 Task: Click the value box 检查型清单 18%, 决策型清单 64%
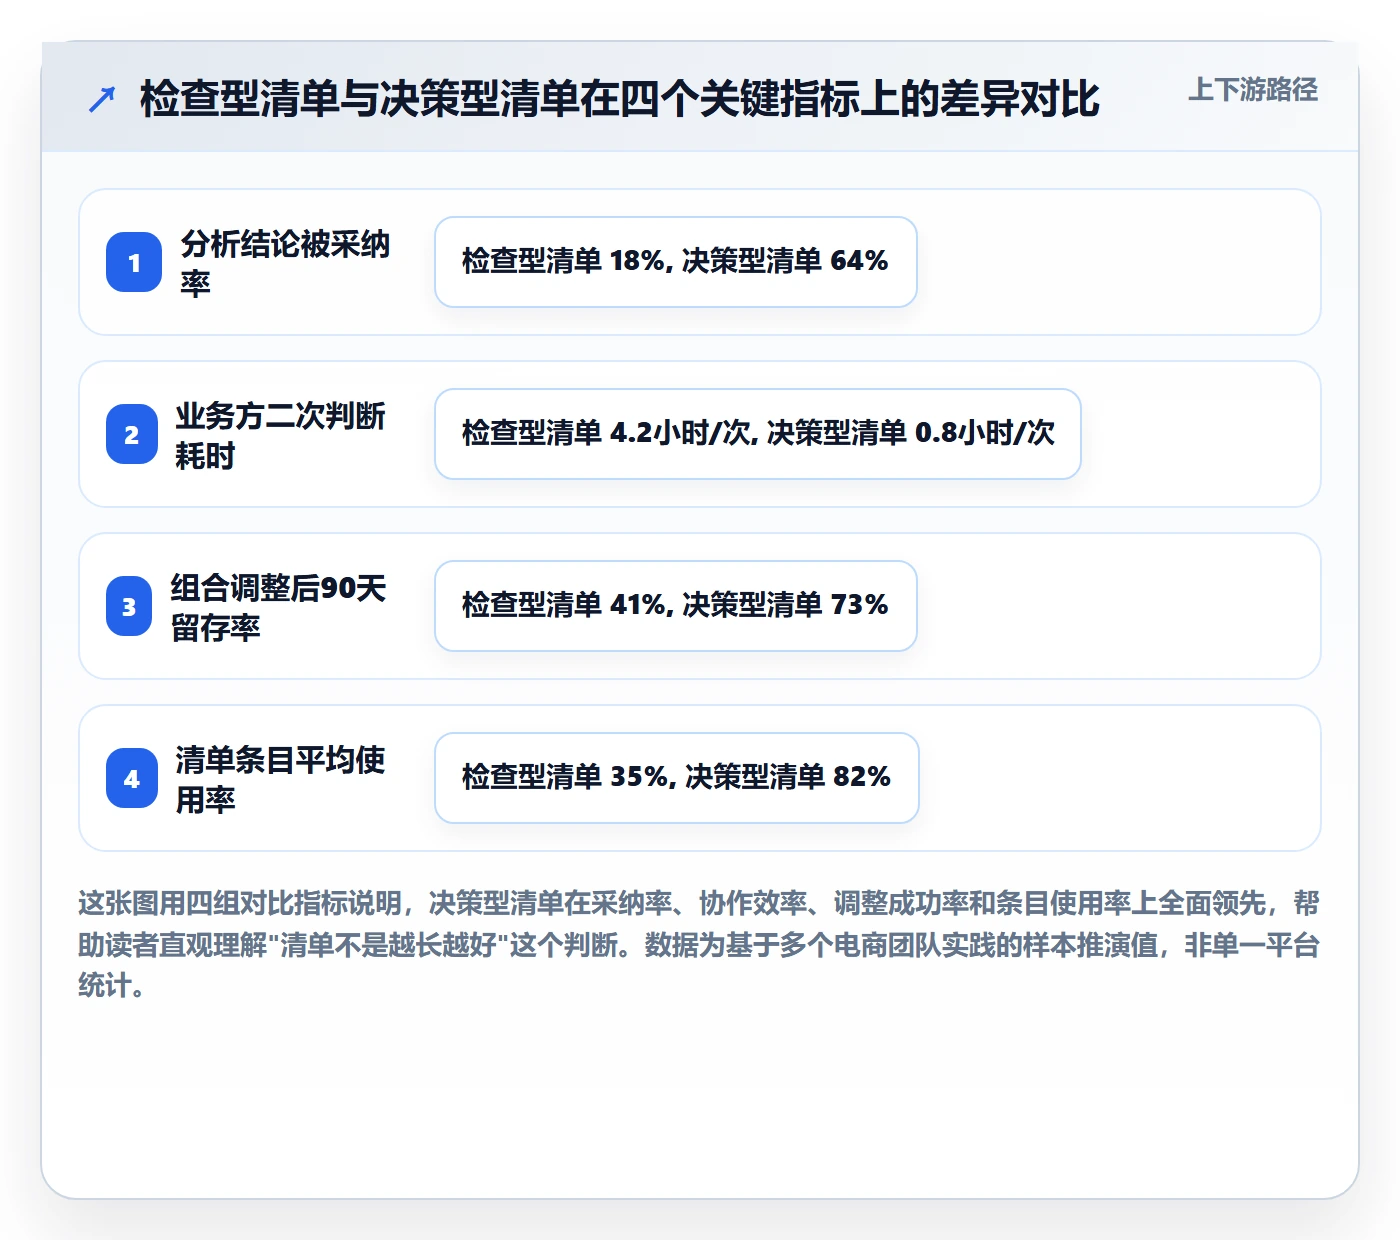676,262
